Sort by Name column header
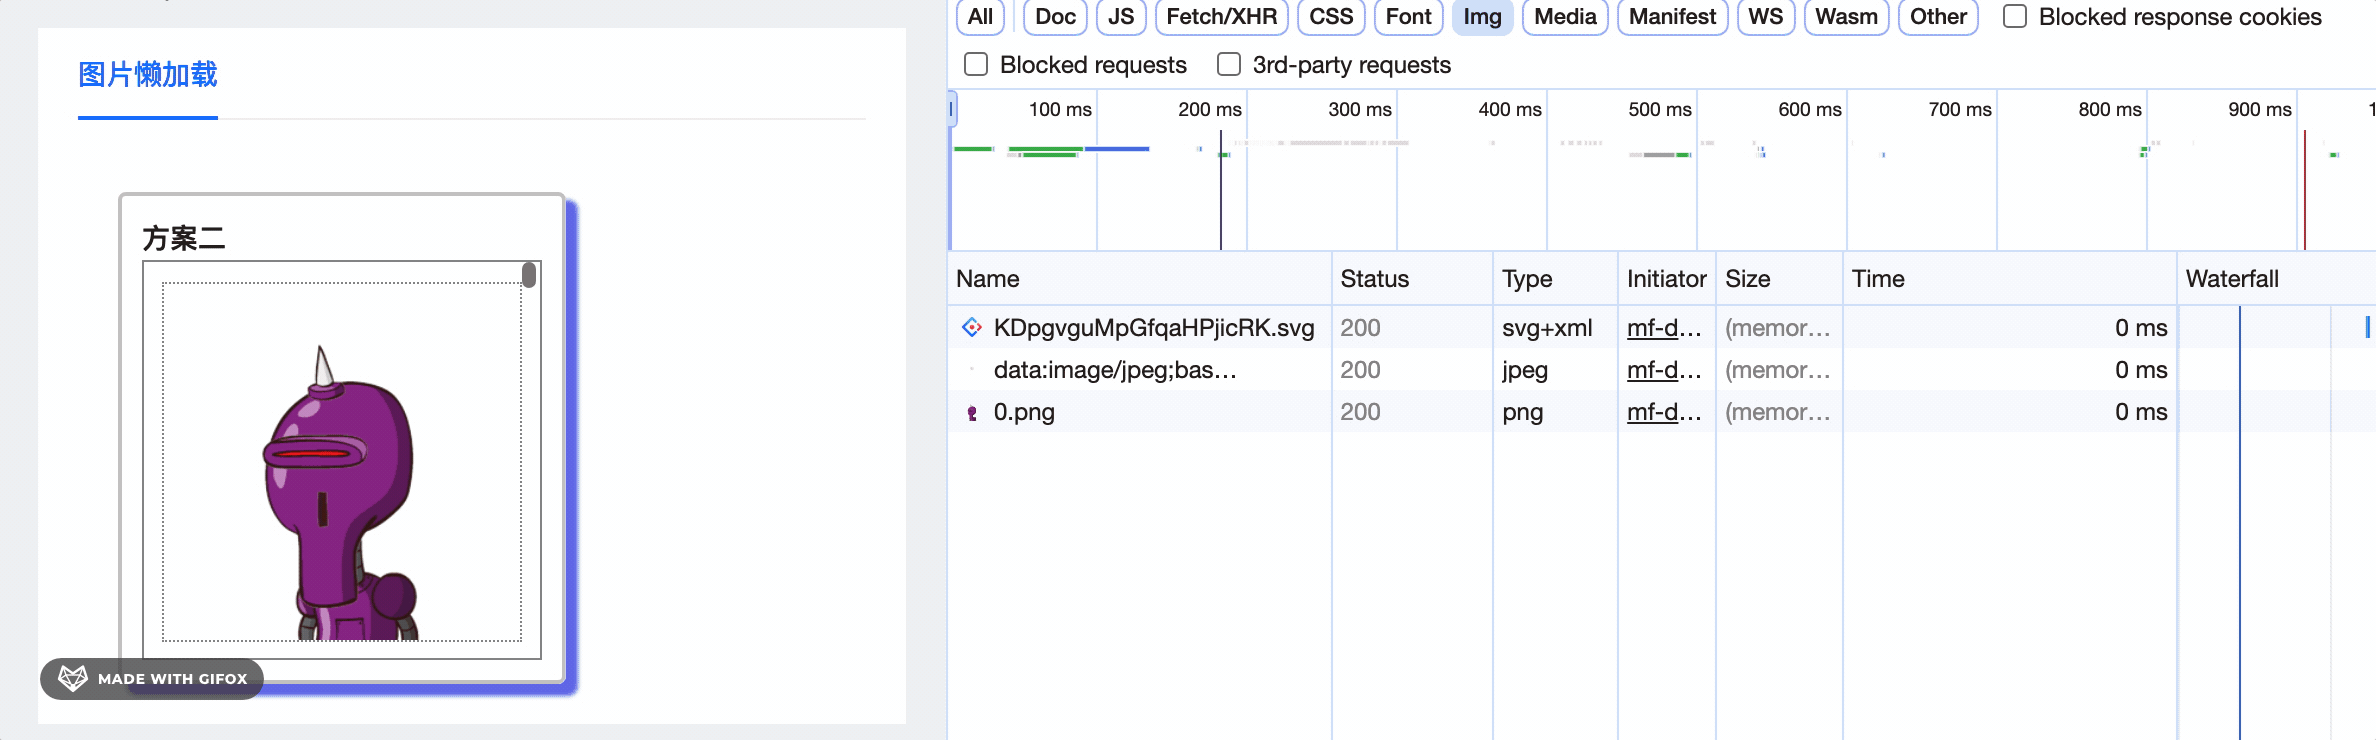The width and height of the screenshot is (2376, 740). pyautogui.click(x=1140, y=279)
